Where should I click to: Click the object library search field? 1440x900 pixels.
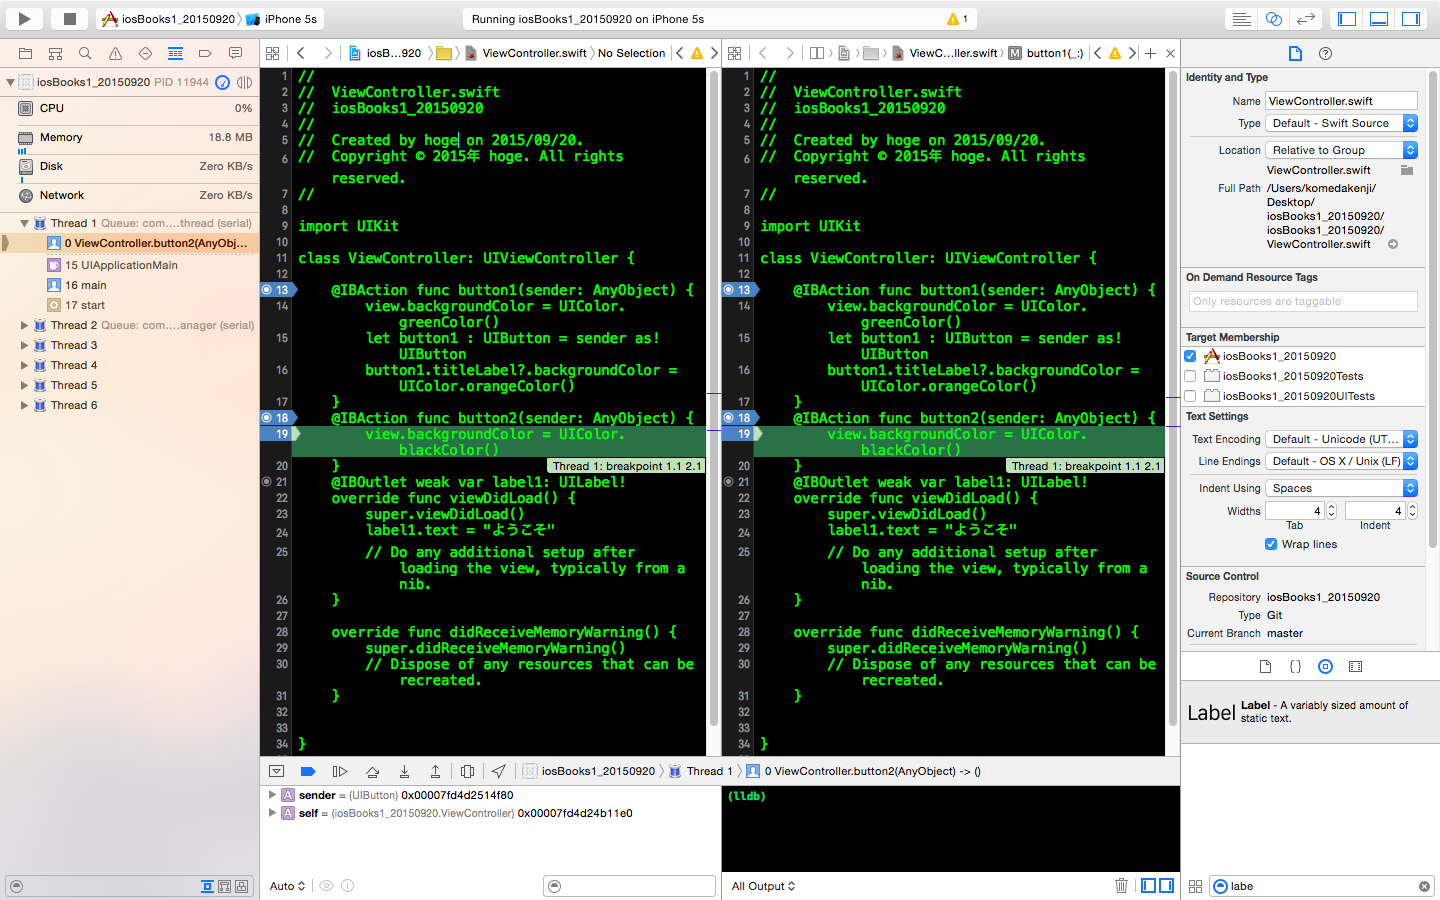coord(1322,886)
